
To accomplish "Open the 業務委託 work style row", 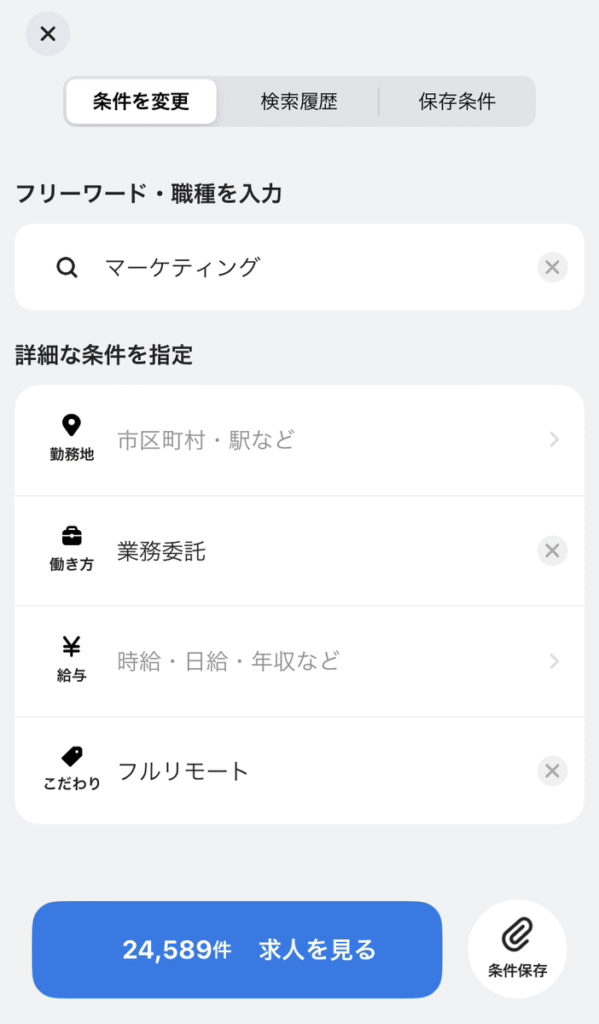I will [x=299, y=551].
